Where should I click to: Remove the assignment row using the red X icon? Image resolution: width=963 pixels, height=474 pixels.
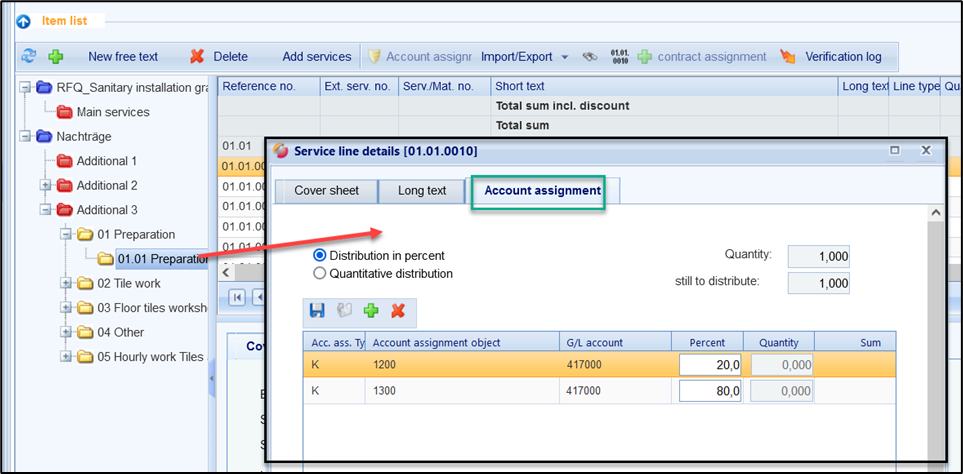click(x=397, y=311)
